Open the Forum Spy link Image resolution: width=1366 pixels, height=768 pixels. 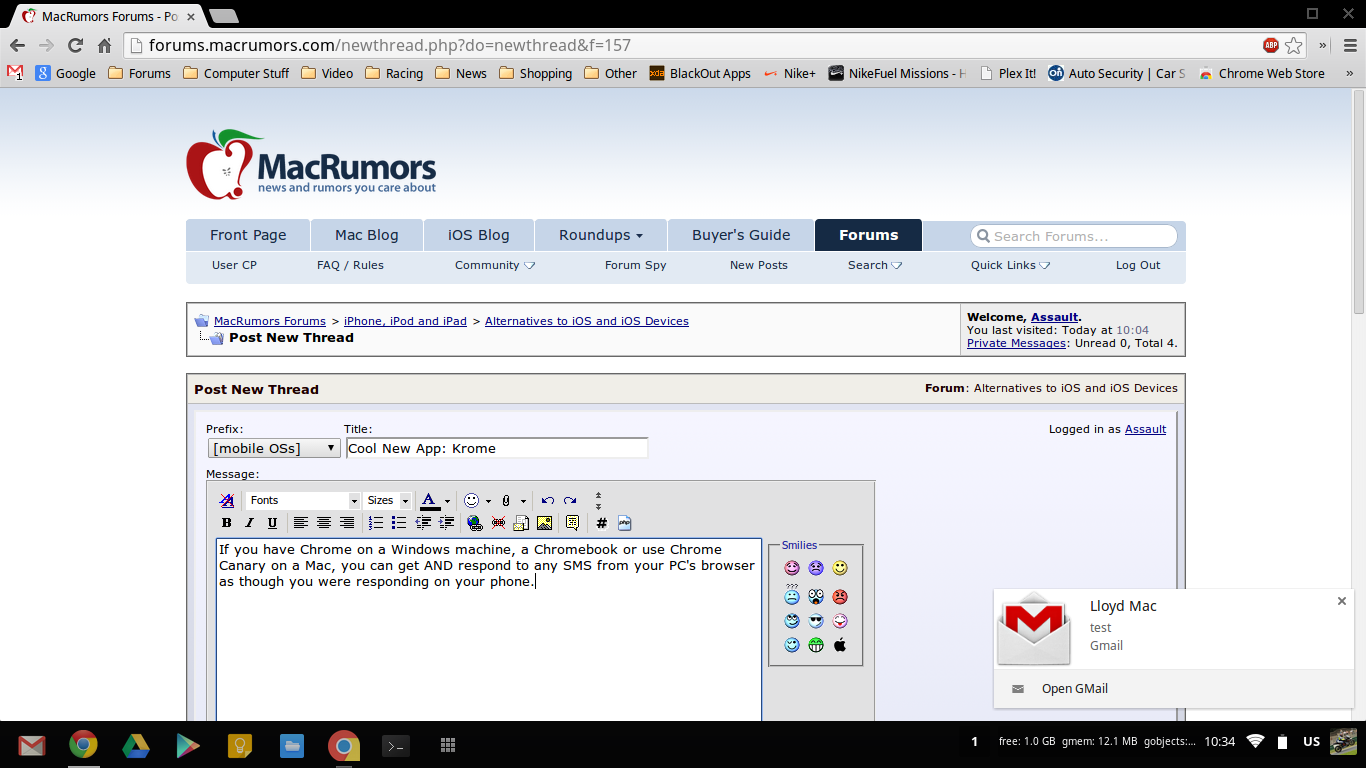pos(635,265)
